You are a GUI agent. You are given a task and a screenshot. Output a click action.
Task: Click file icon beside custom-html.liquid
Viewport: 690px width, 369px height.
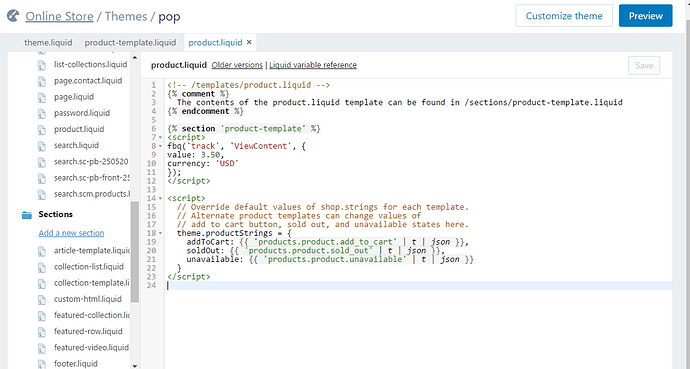click(x=42, y=300)
